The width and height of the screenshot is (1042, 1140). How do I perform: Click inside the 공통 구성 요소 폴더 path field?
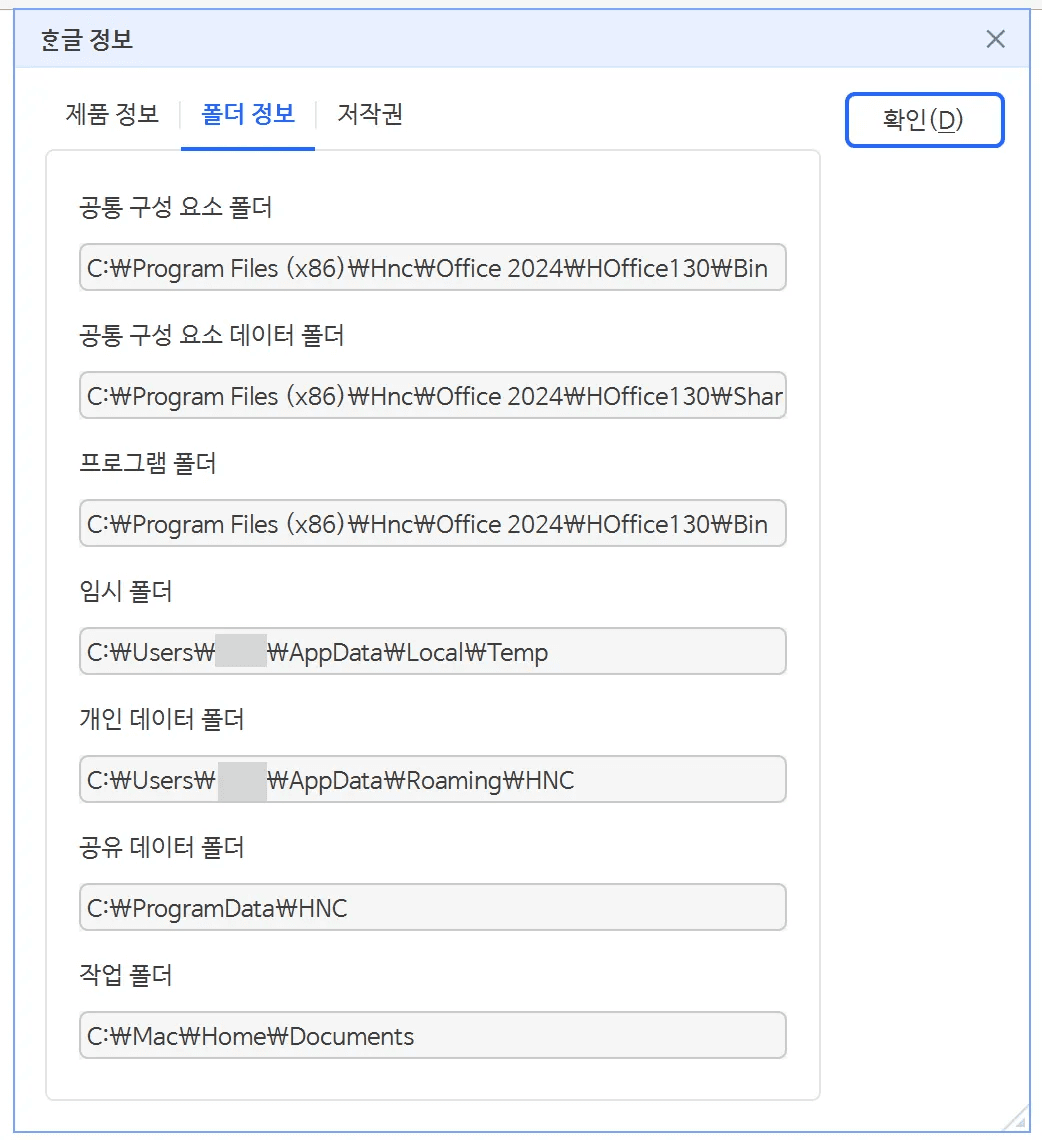point(432,267)
